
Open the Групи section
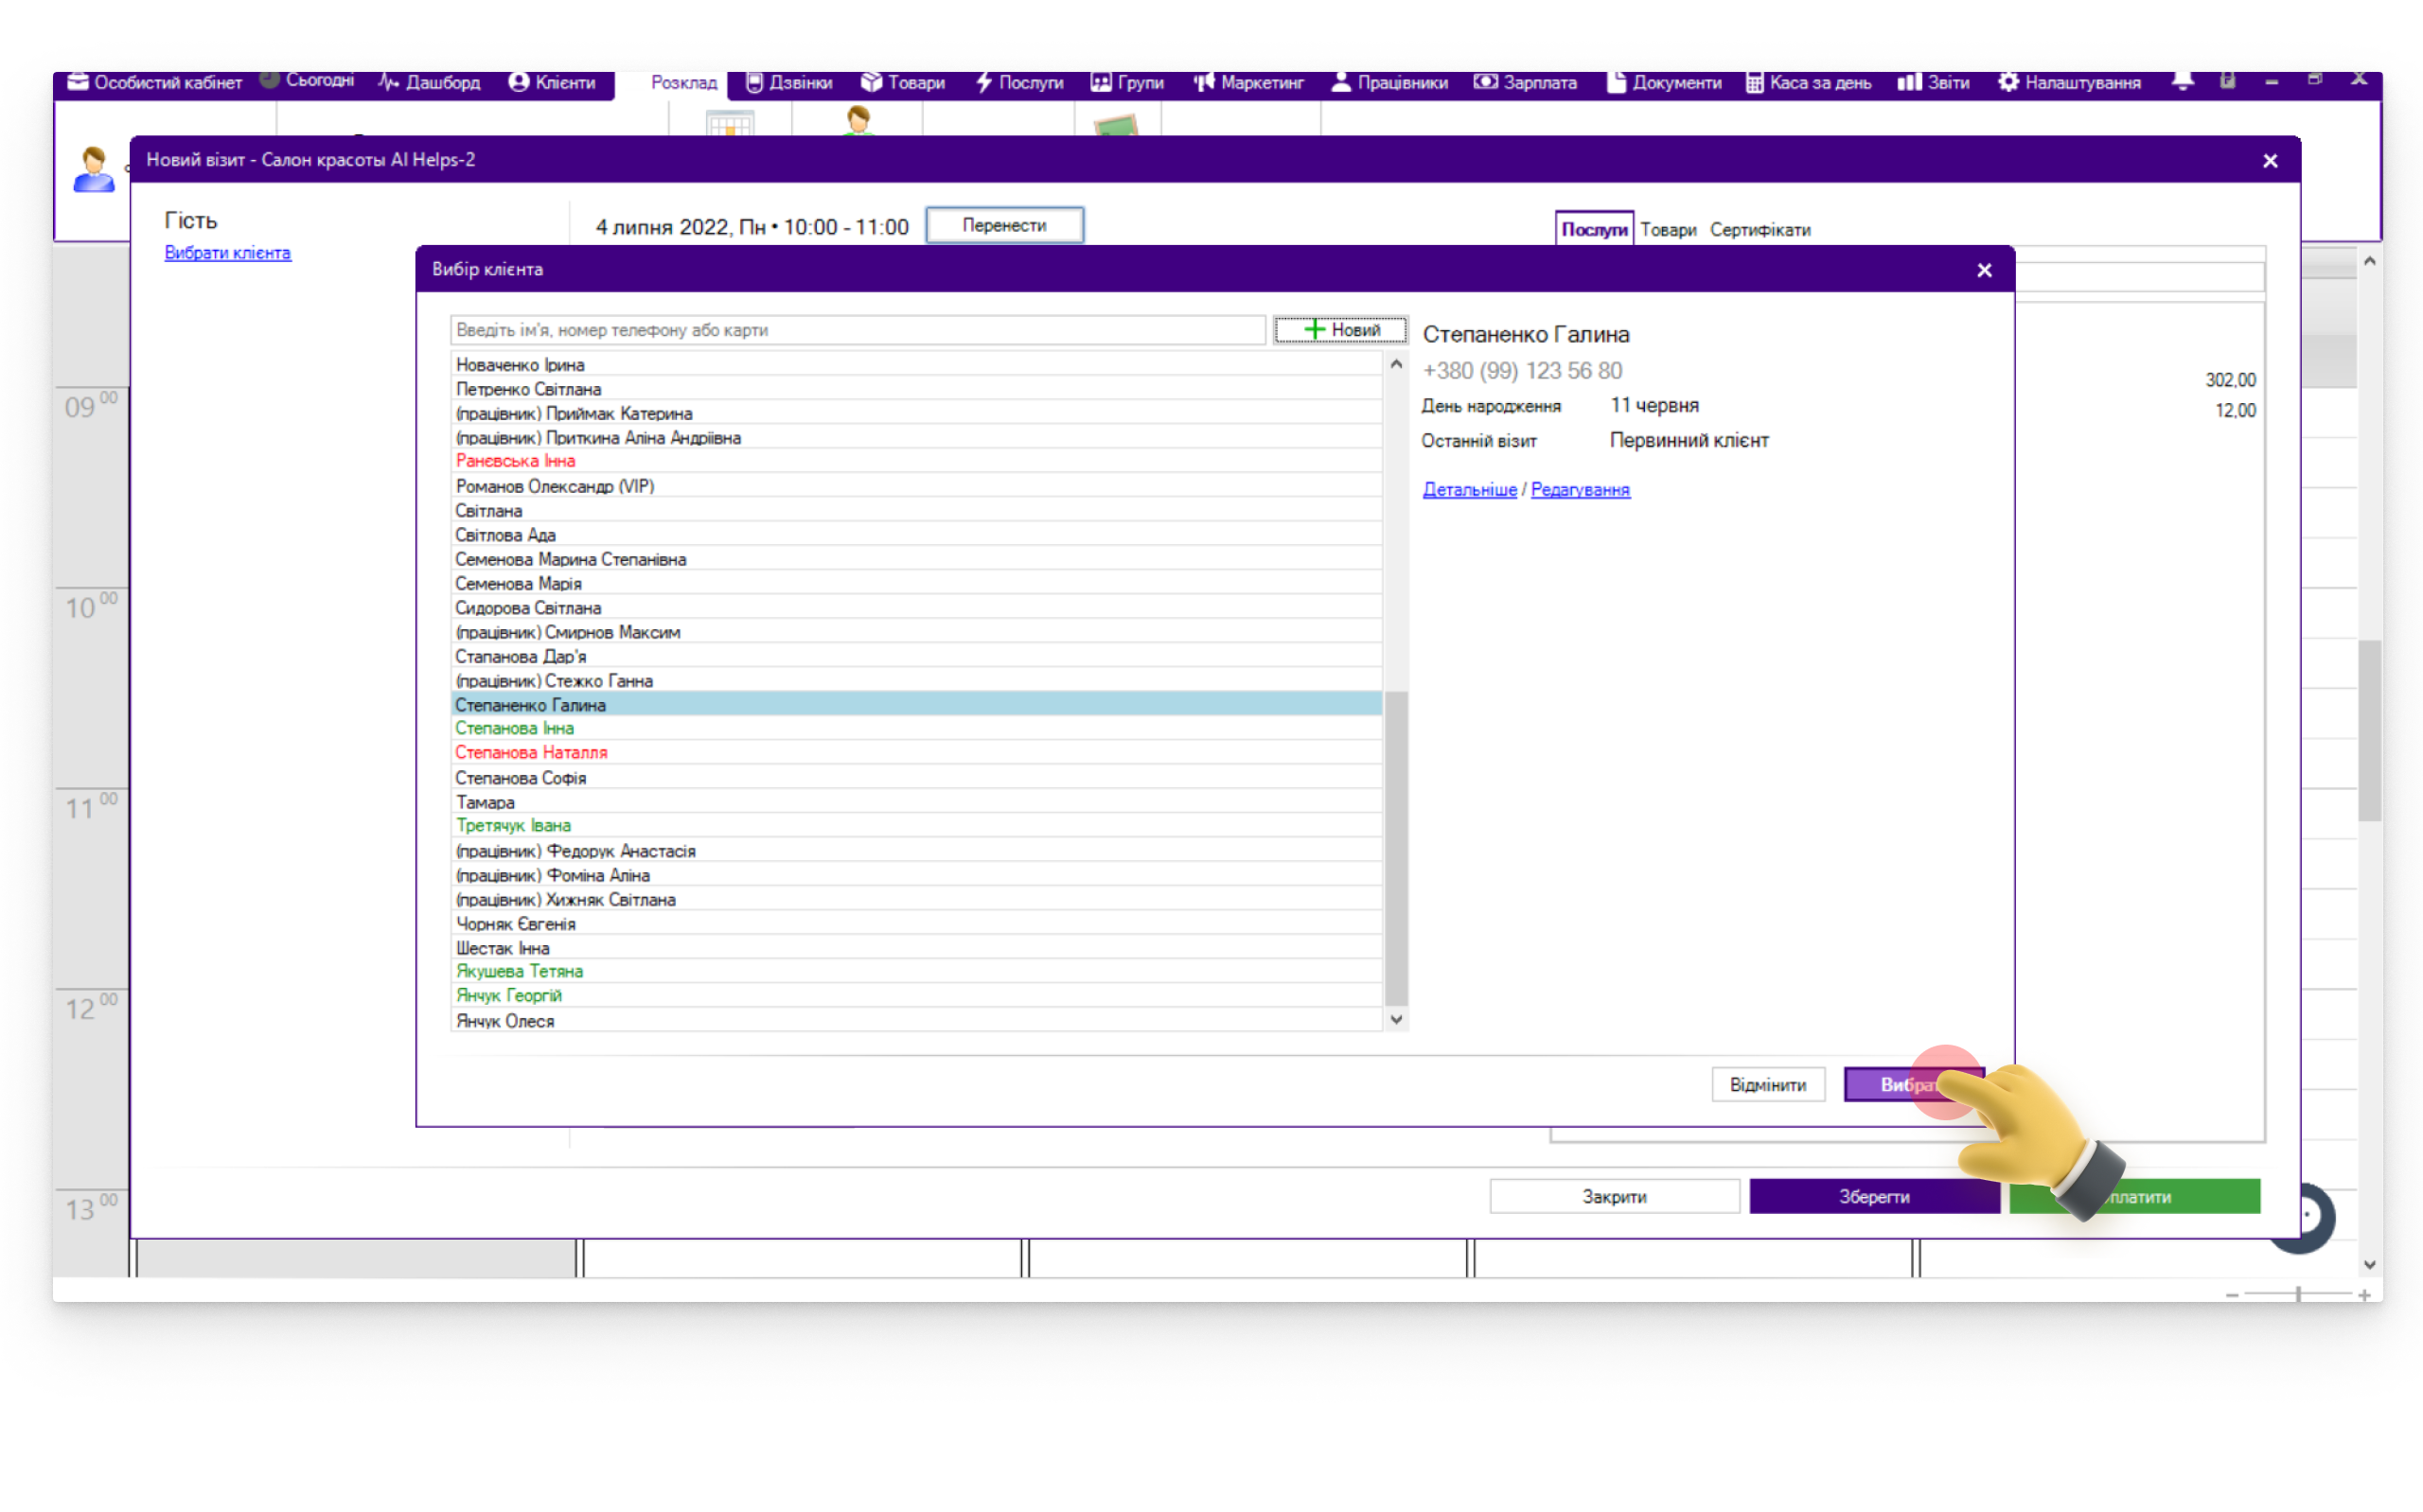[x=1127, y=83]
